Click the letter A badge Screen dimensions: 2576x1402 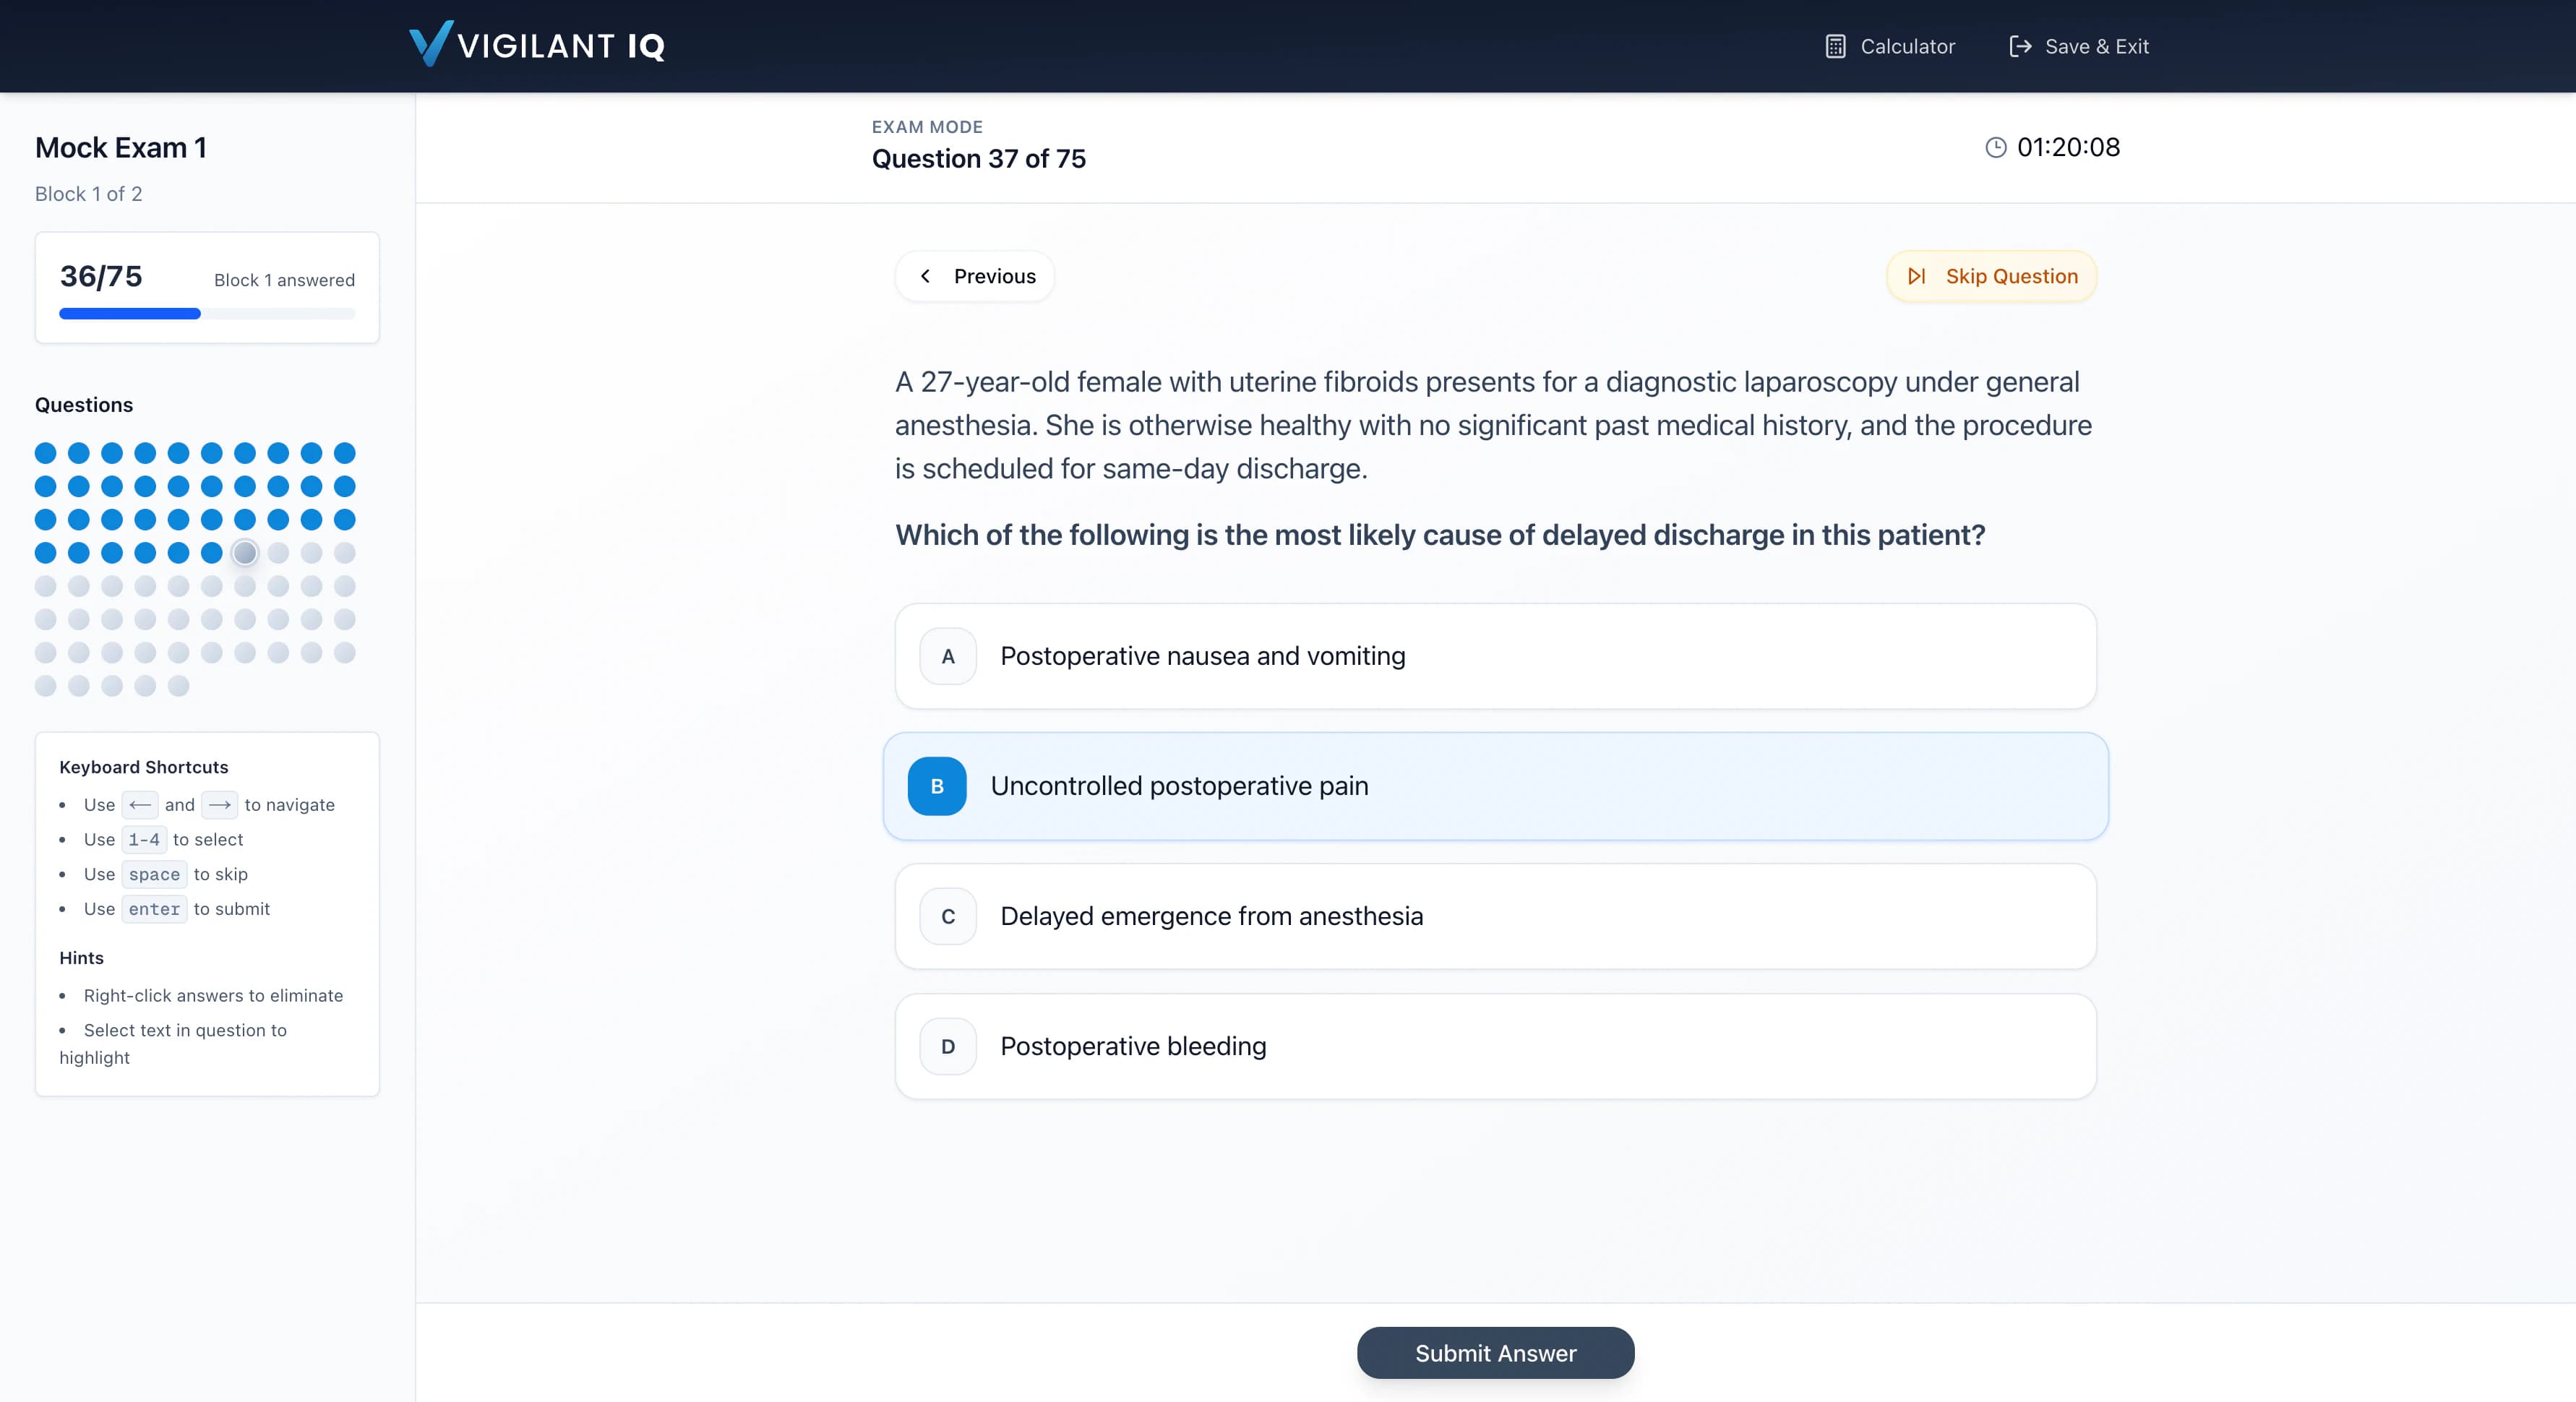point(948,656)
